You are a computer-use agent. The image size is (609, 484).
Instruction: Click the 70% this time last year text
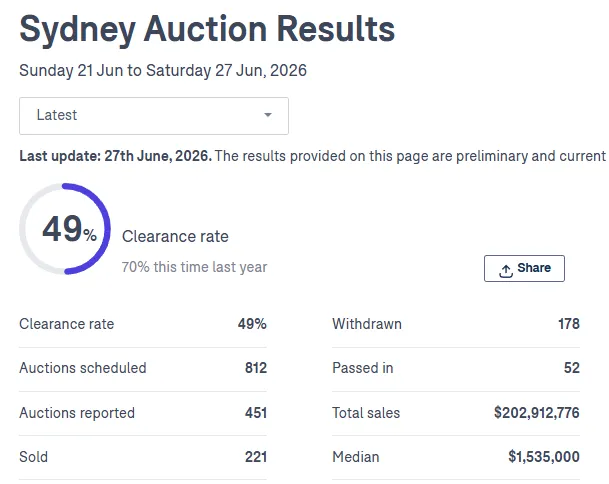point(194,267)
